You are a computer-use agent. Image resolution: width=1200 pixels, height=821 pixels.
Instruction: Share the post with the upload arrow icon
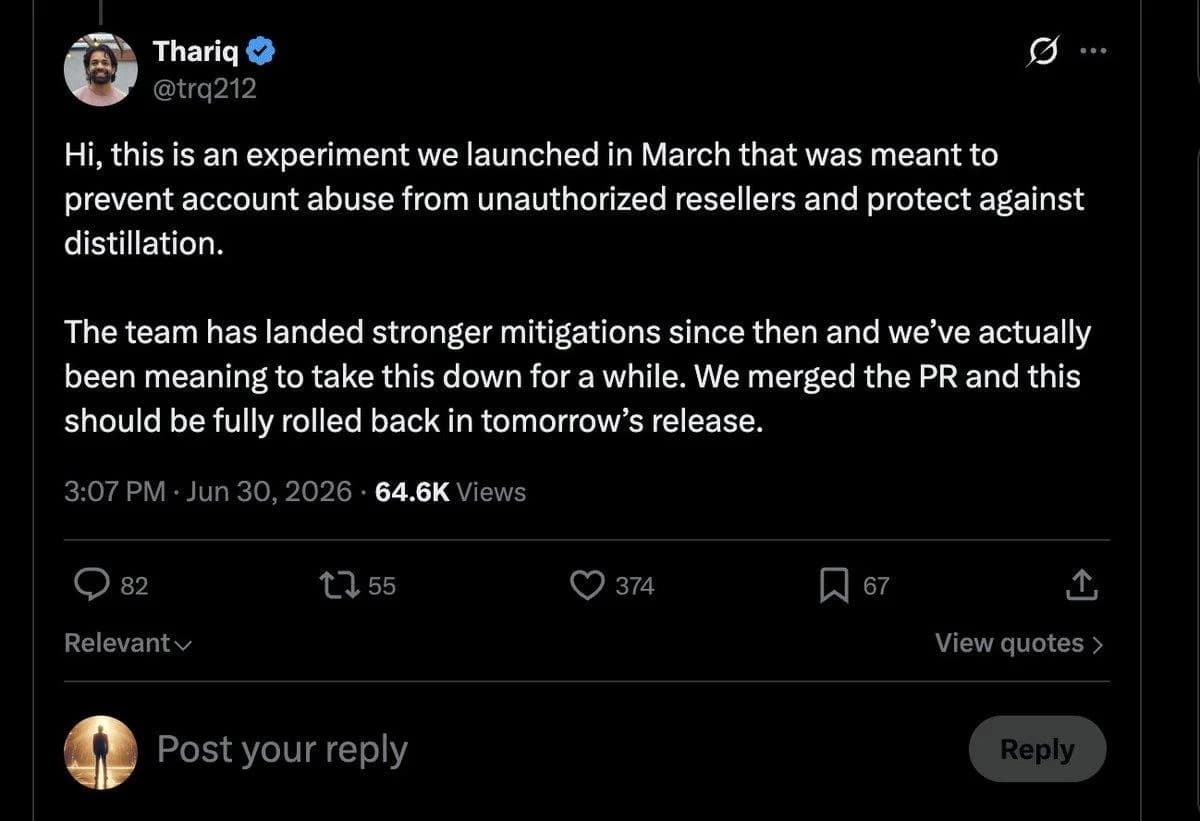point(1082,586)
